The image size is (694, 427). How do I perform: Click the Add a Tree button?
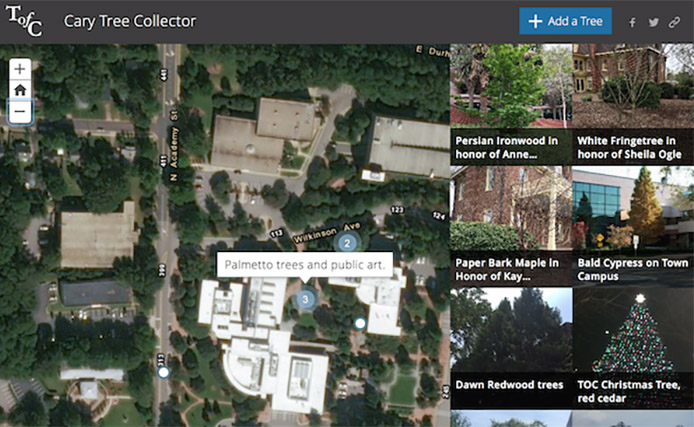tap(565, 21)
